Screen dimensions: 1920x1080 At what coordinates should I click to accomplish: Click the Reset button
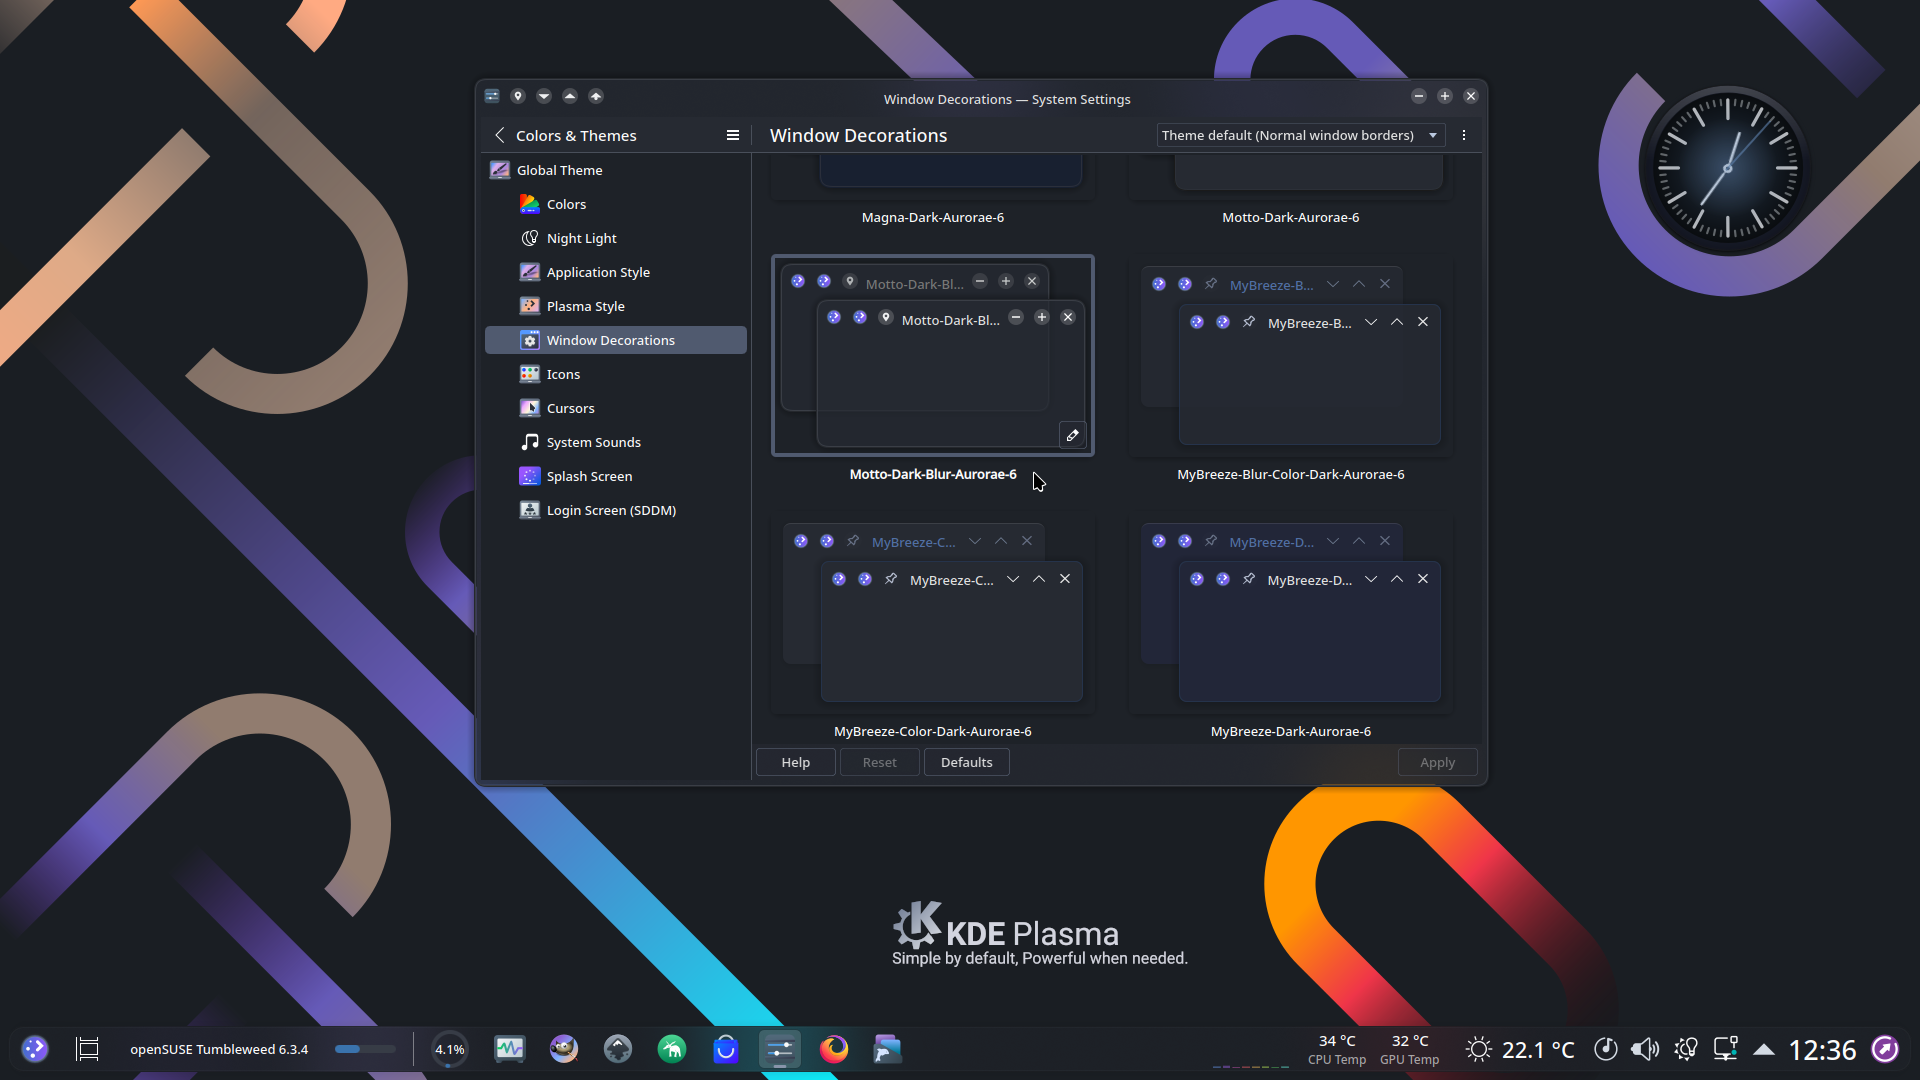point(880,762)
